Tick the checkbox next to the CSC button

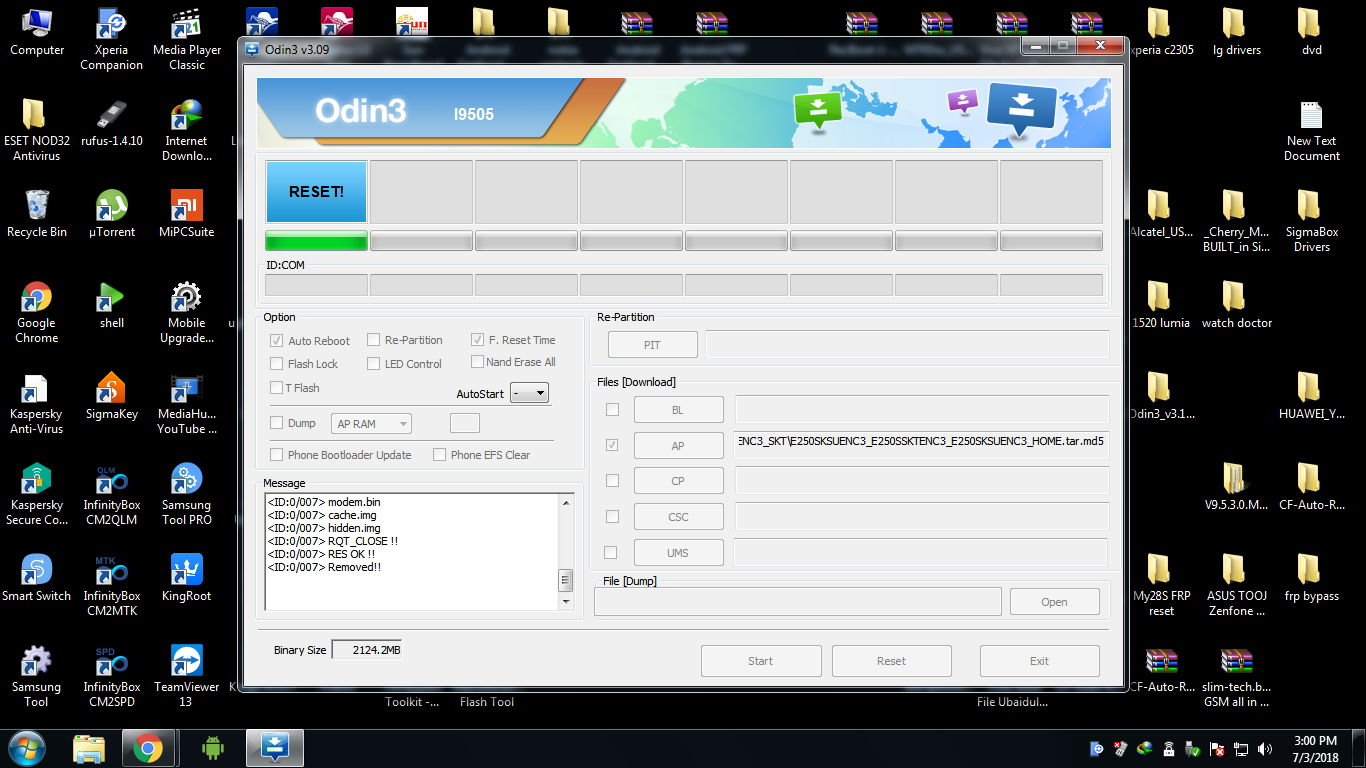(x=612, y=517)
